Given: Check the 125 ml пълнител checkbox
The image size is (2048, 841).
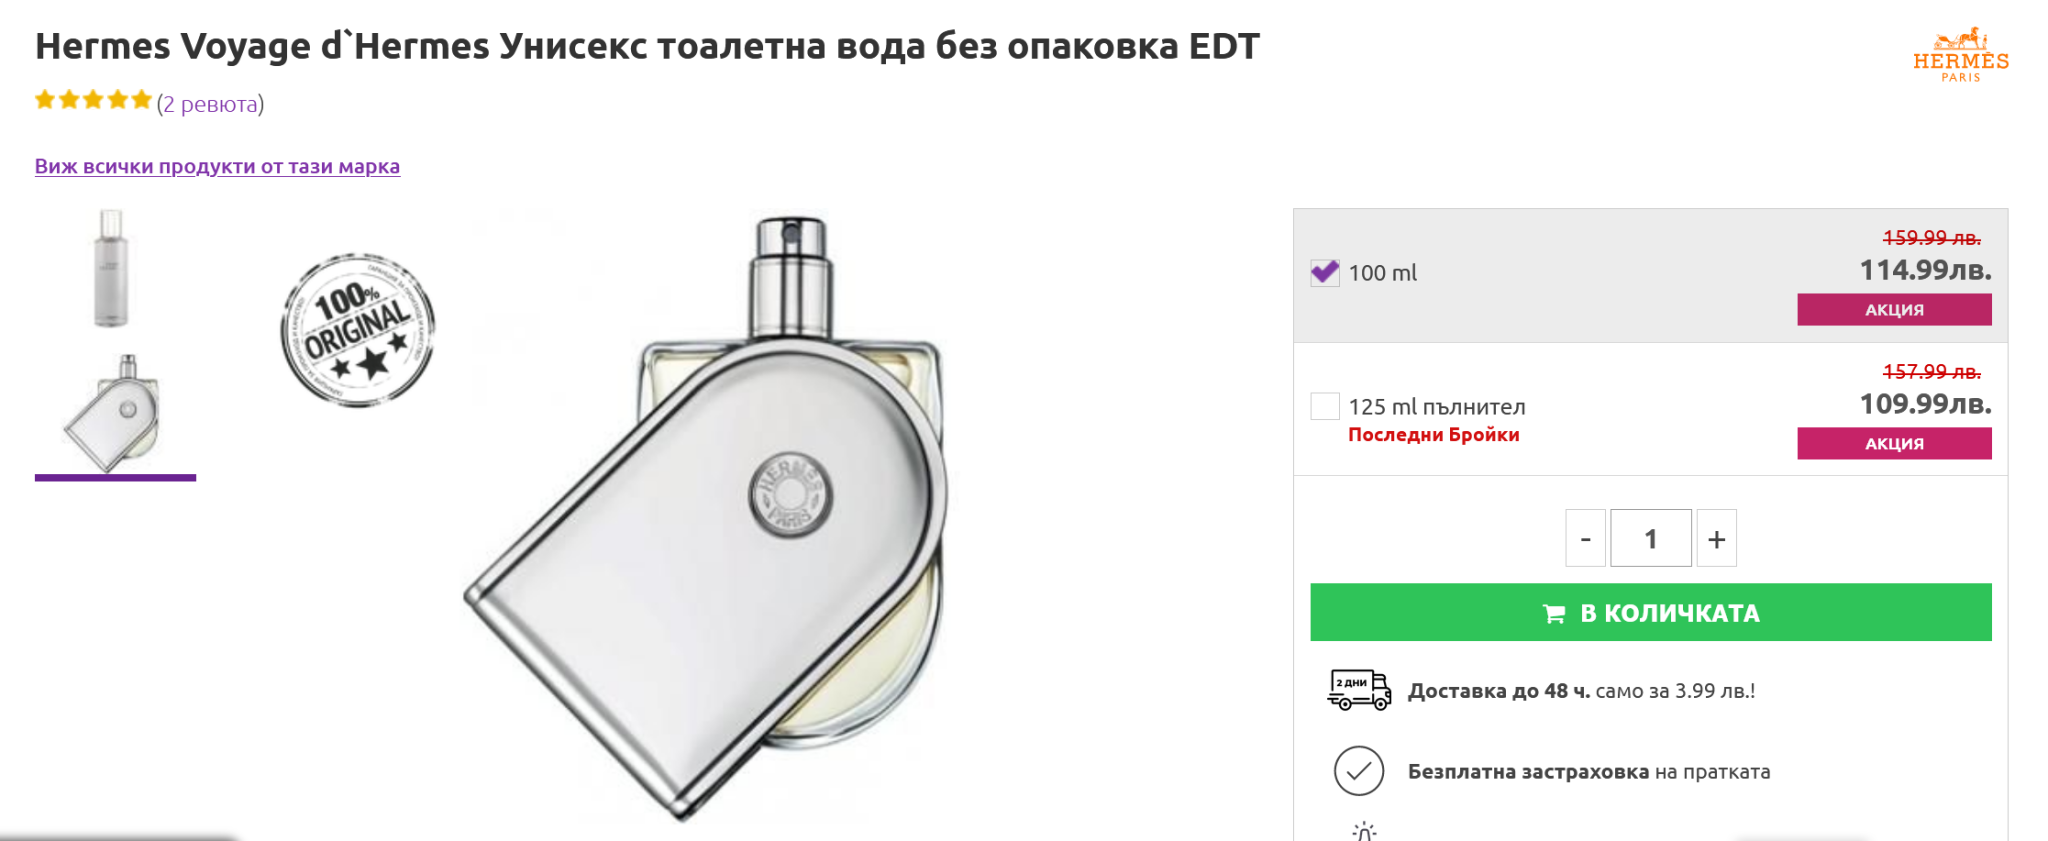Looking at the screenshot, I should (x=1325, y=406).
